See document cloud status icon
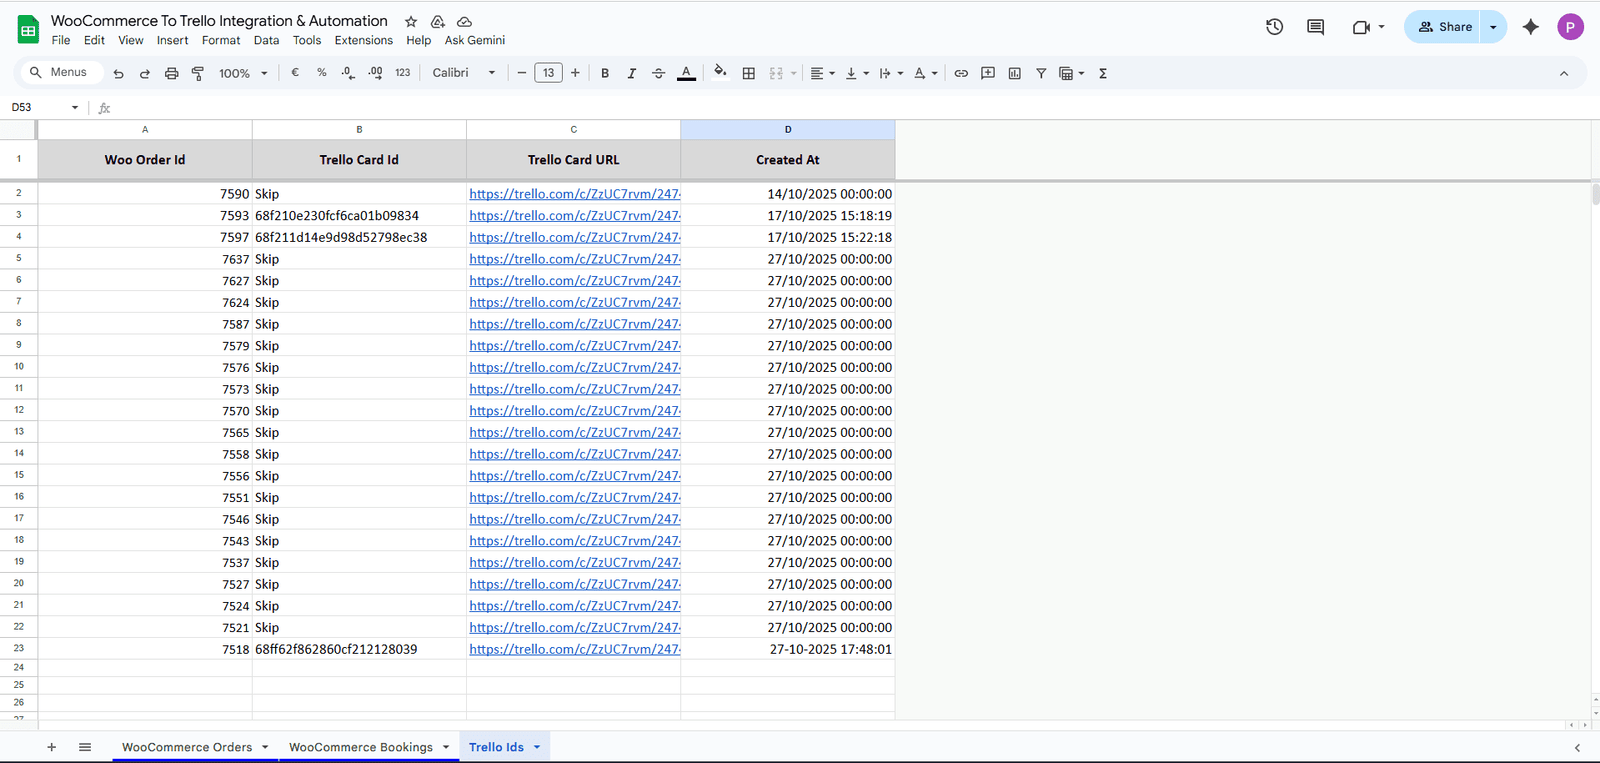The width and height of the screenshot is (1600, 763). 465,21
